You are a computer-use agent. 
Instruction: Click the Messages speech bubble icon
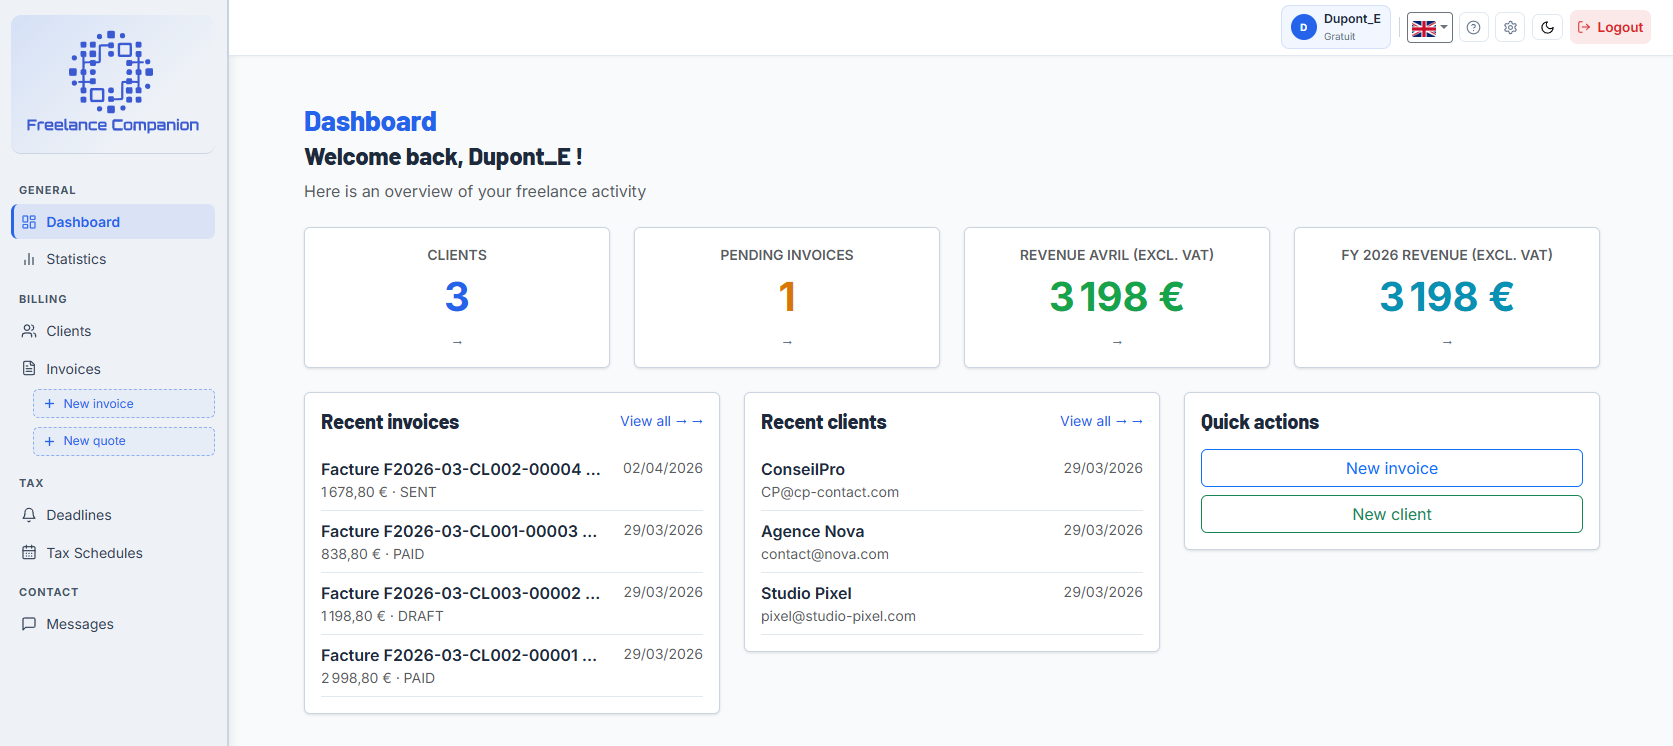[x=29, y=624]
